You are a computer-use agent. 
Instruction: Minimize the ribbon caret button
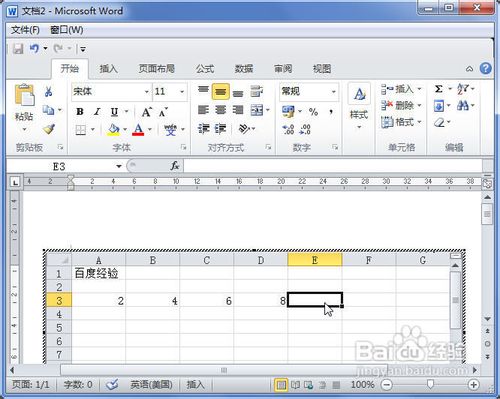pyautogui.click(x=469, y=69)
